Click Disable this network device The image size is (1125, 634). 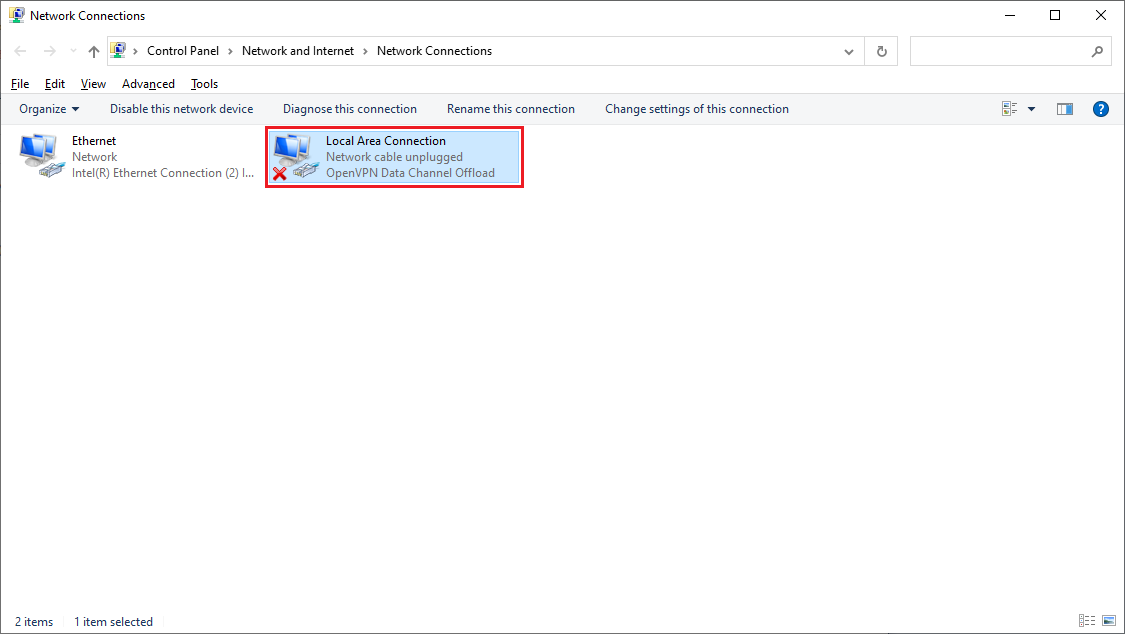coord(181,108)
